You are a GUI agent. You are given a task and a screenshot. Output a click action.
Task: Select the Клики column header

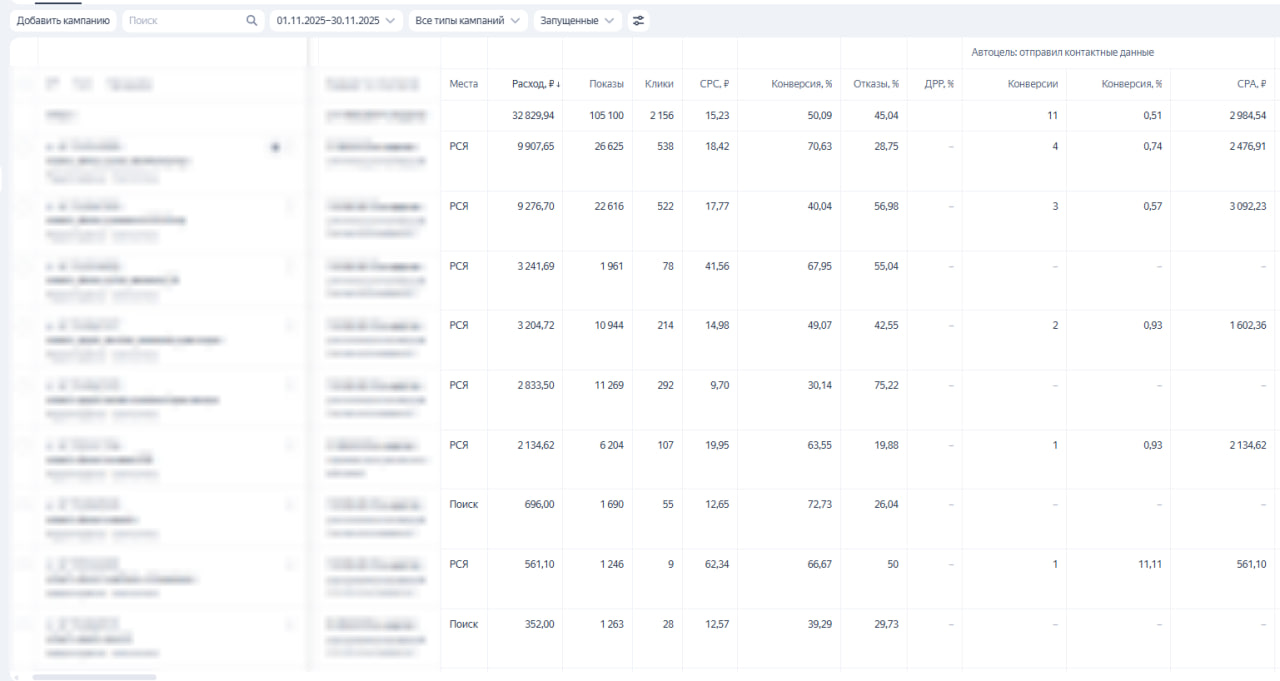[659, 84]
